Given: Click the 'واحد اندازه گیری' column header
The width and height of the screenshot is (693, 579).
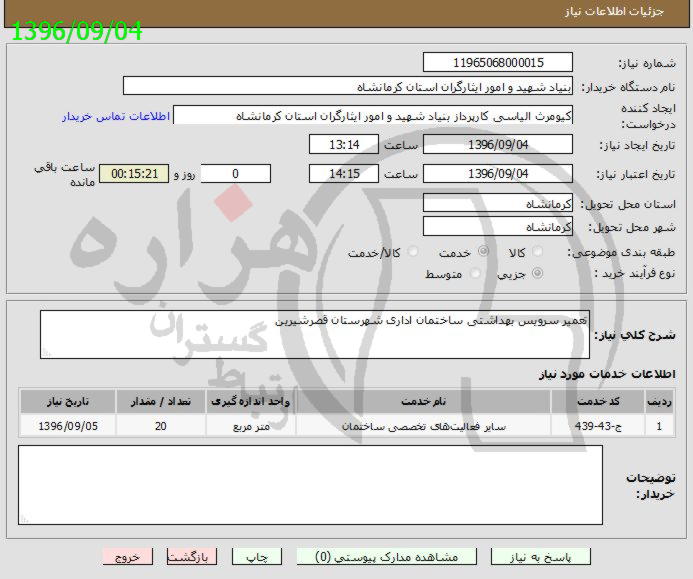Looking at the screenshot, I should 251,401.
